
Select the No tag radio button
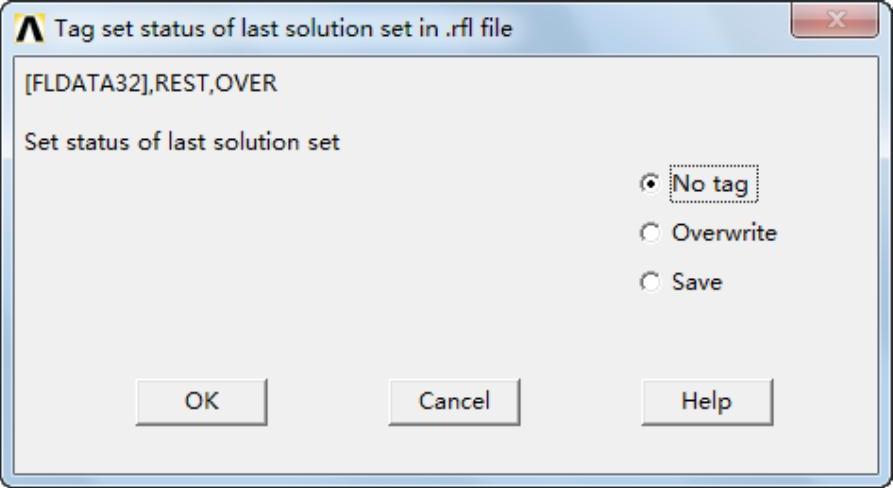point(651,183)
